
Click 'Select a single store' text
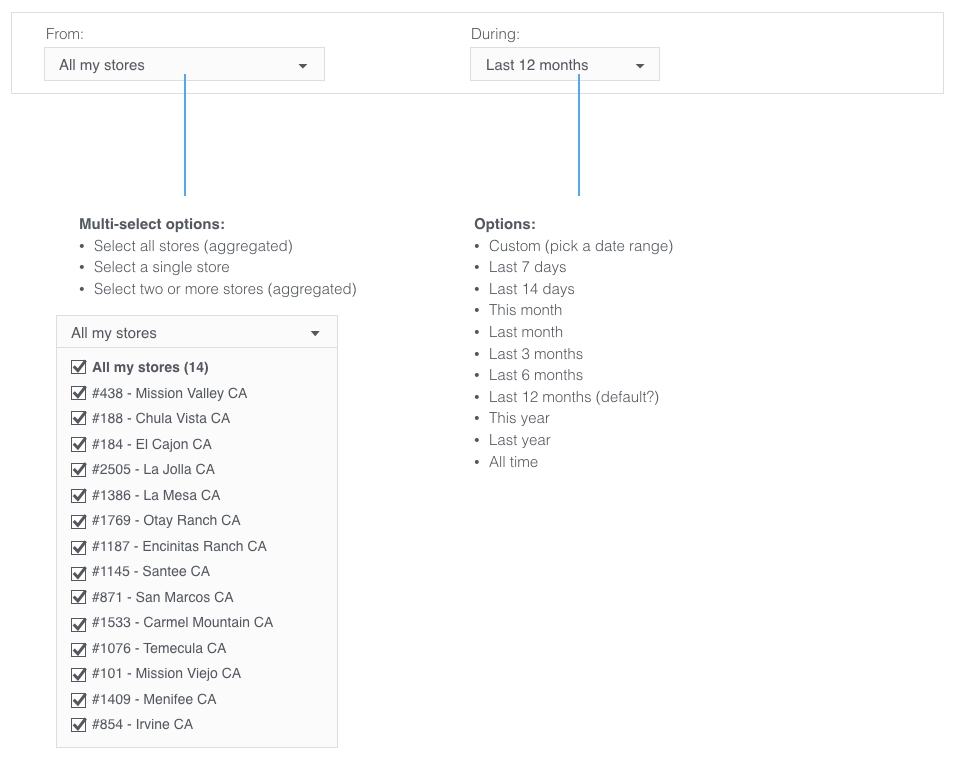(161, 267)
